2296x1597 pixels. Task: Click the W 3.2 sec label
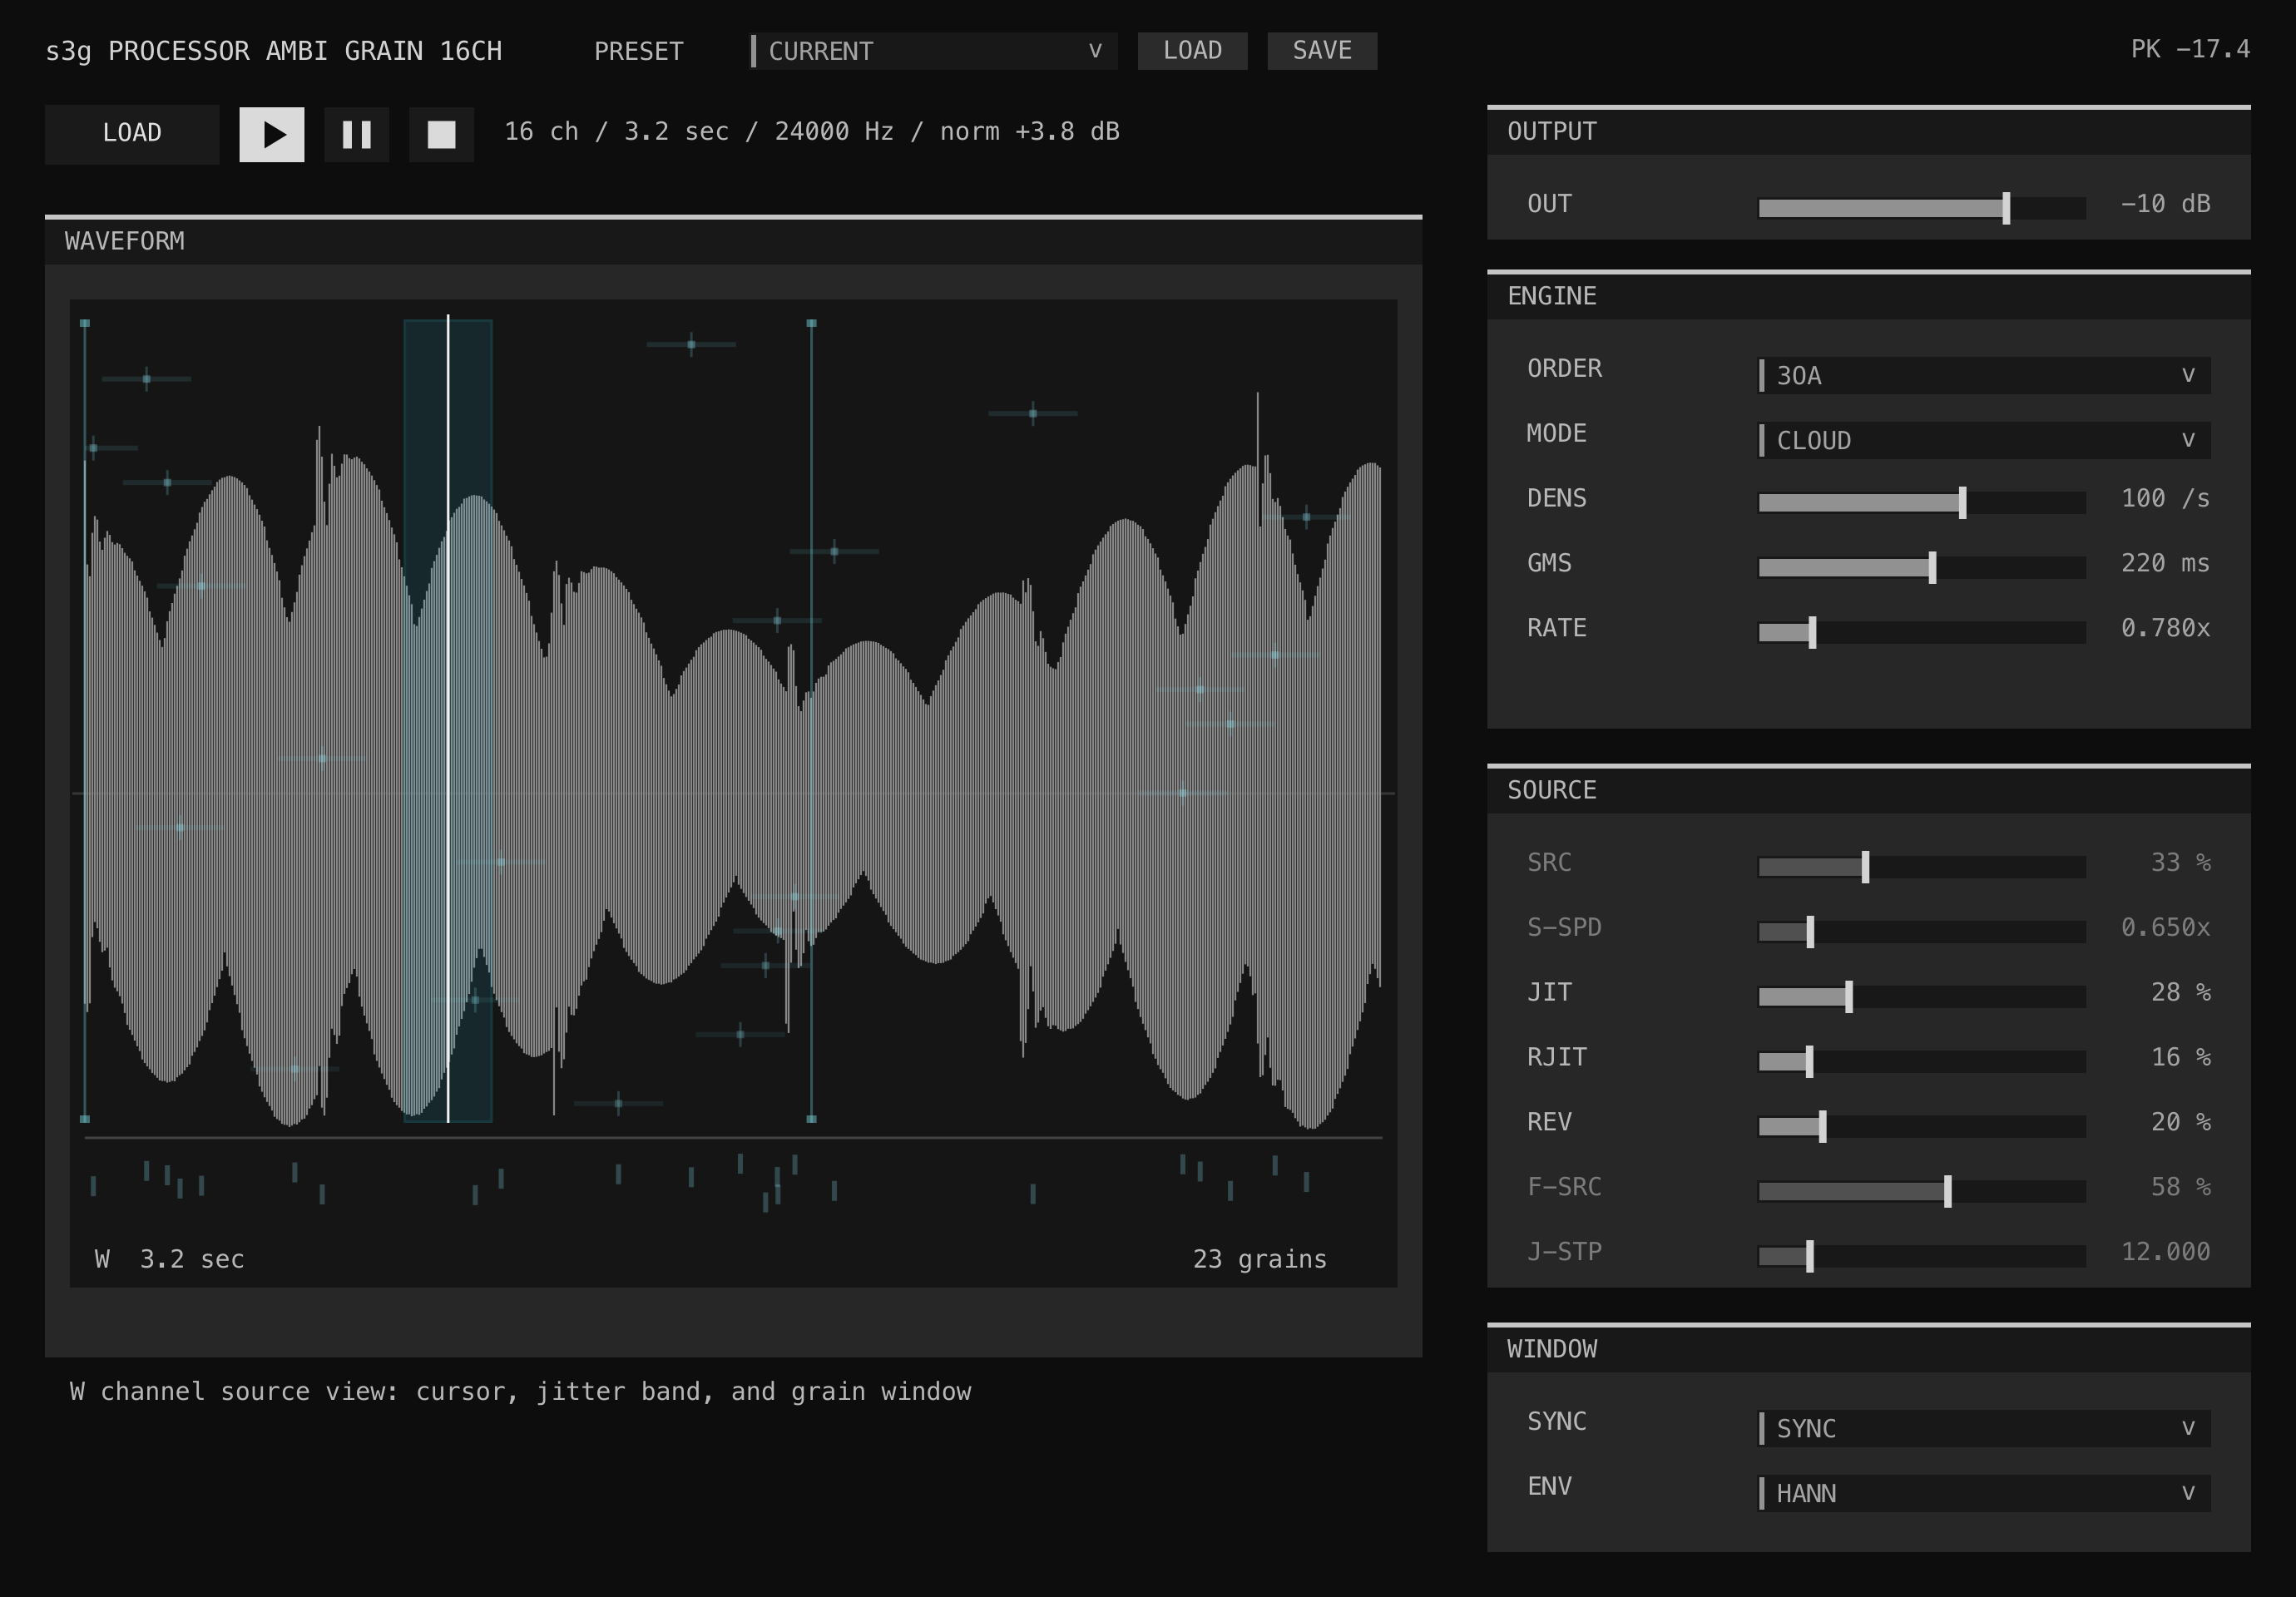click(x=169, y=1259)
